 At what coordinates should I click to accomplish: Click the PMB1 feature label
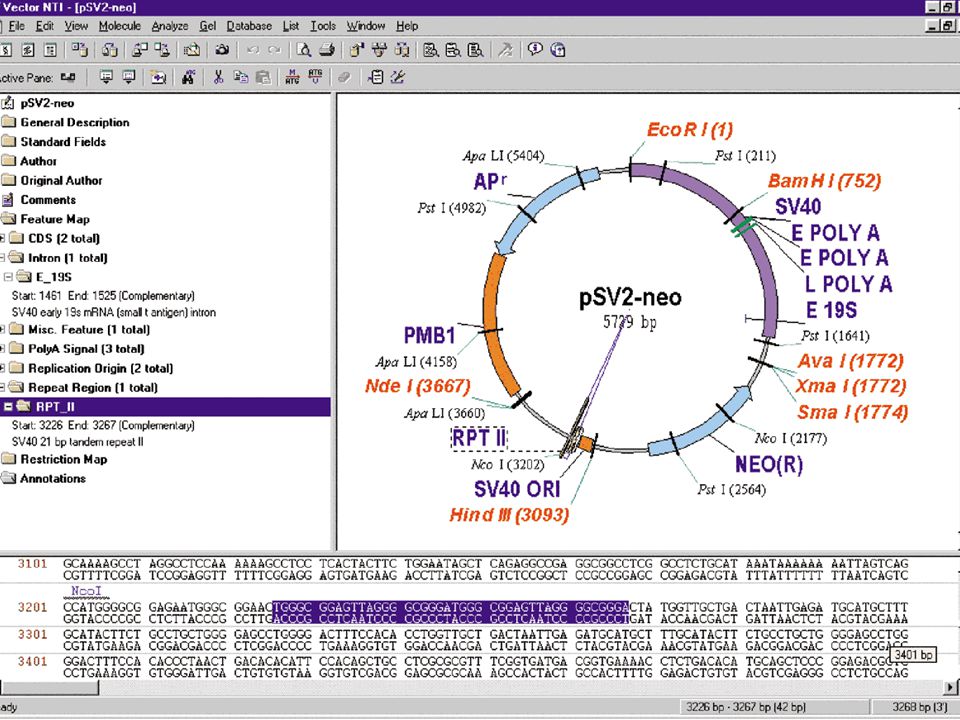429,335
